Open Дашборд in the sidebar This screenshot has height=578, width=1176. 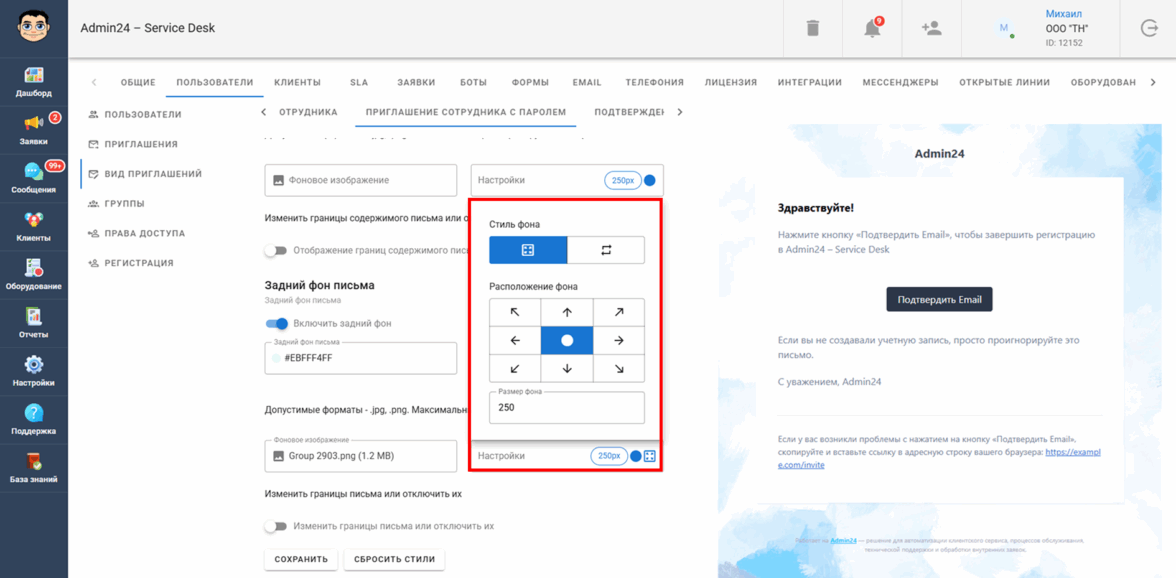(x=33, y=82)
